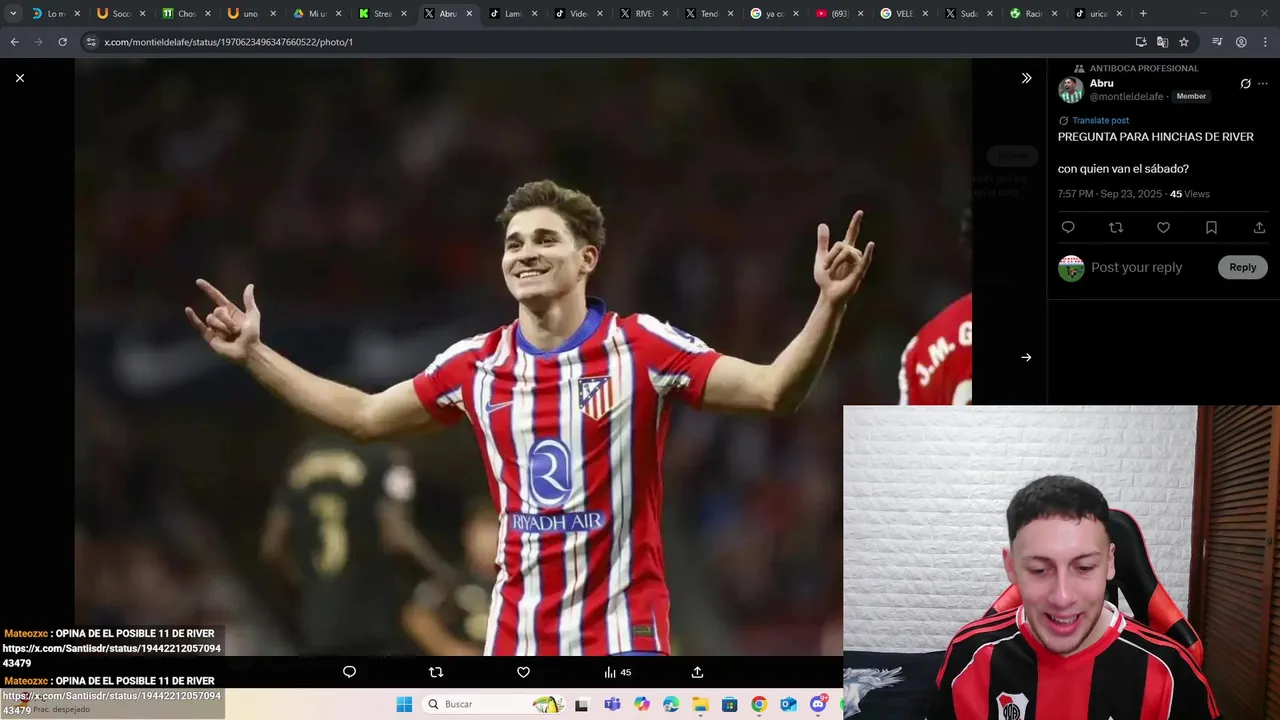This screenshot has width=1280, height=720.
Task: Click the Translate post link
Action: (1100, 120)
